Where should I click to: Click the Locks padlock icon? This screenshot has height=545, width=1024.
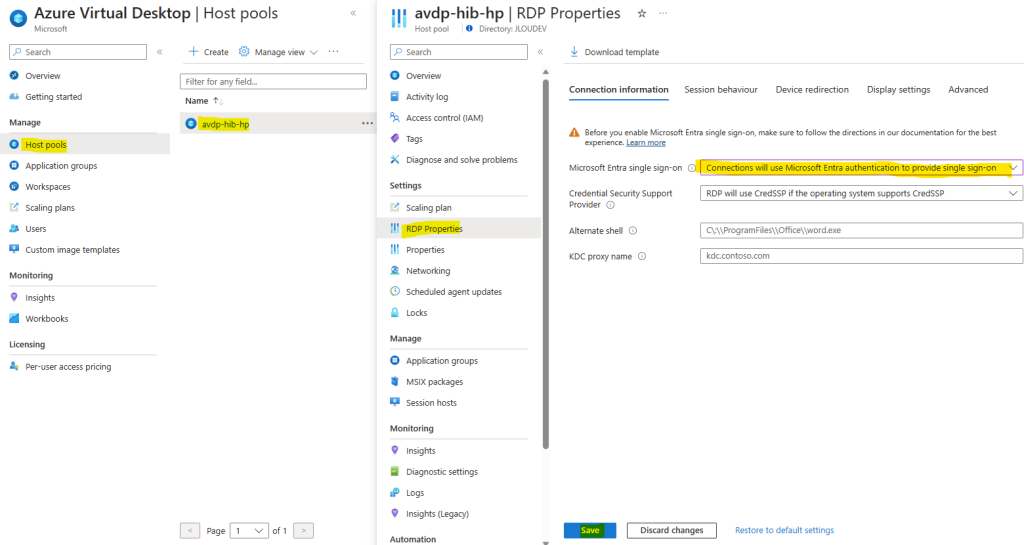click(x=394, y=313)
